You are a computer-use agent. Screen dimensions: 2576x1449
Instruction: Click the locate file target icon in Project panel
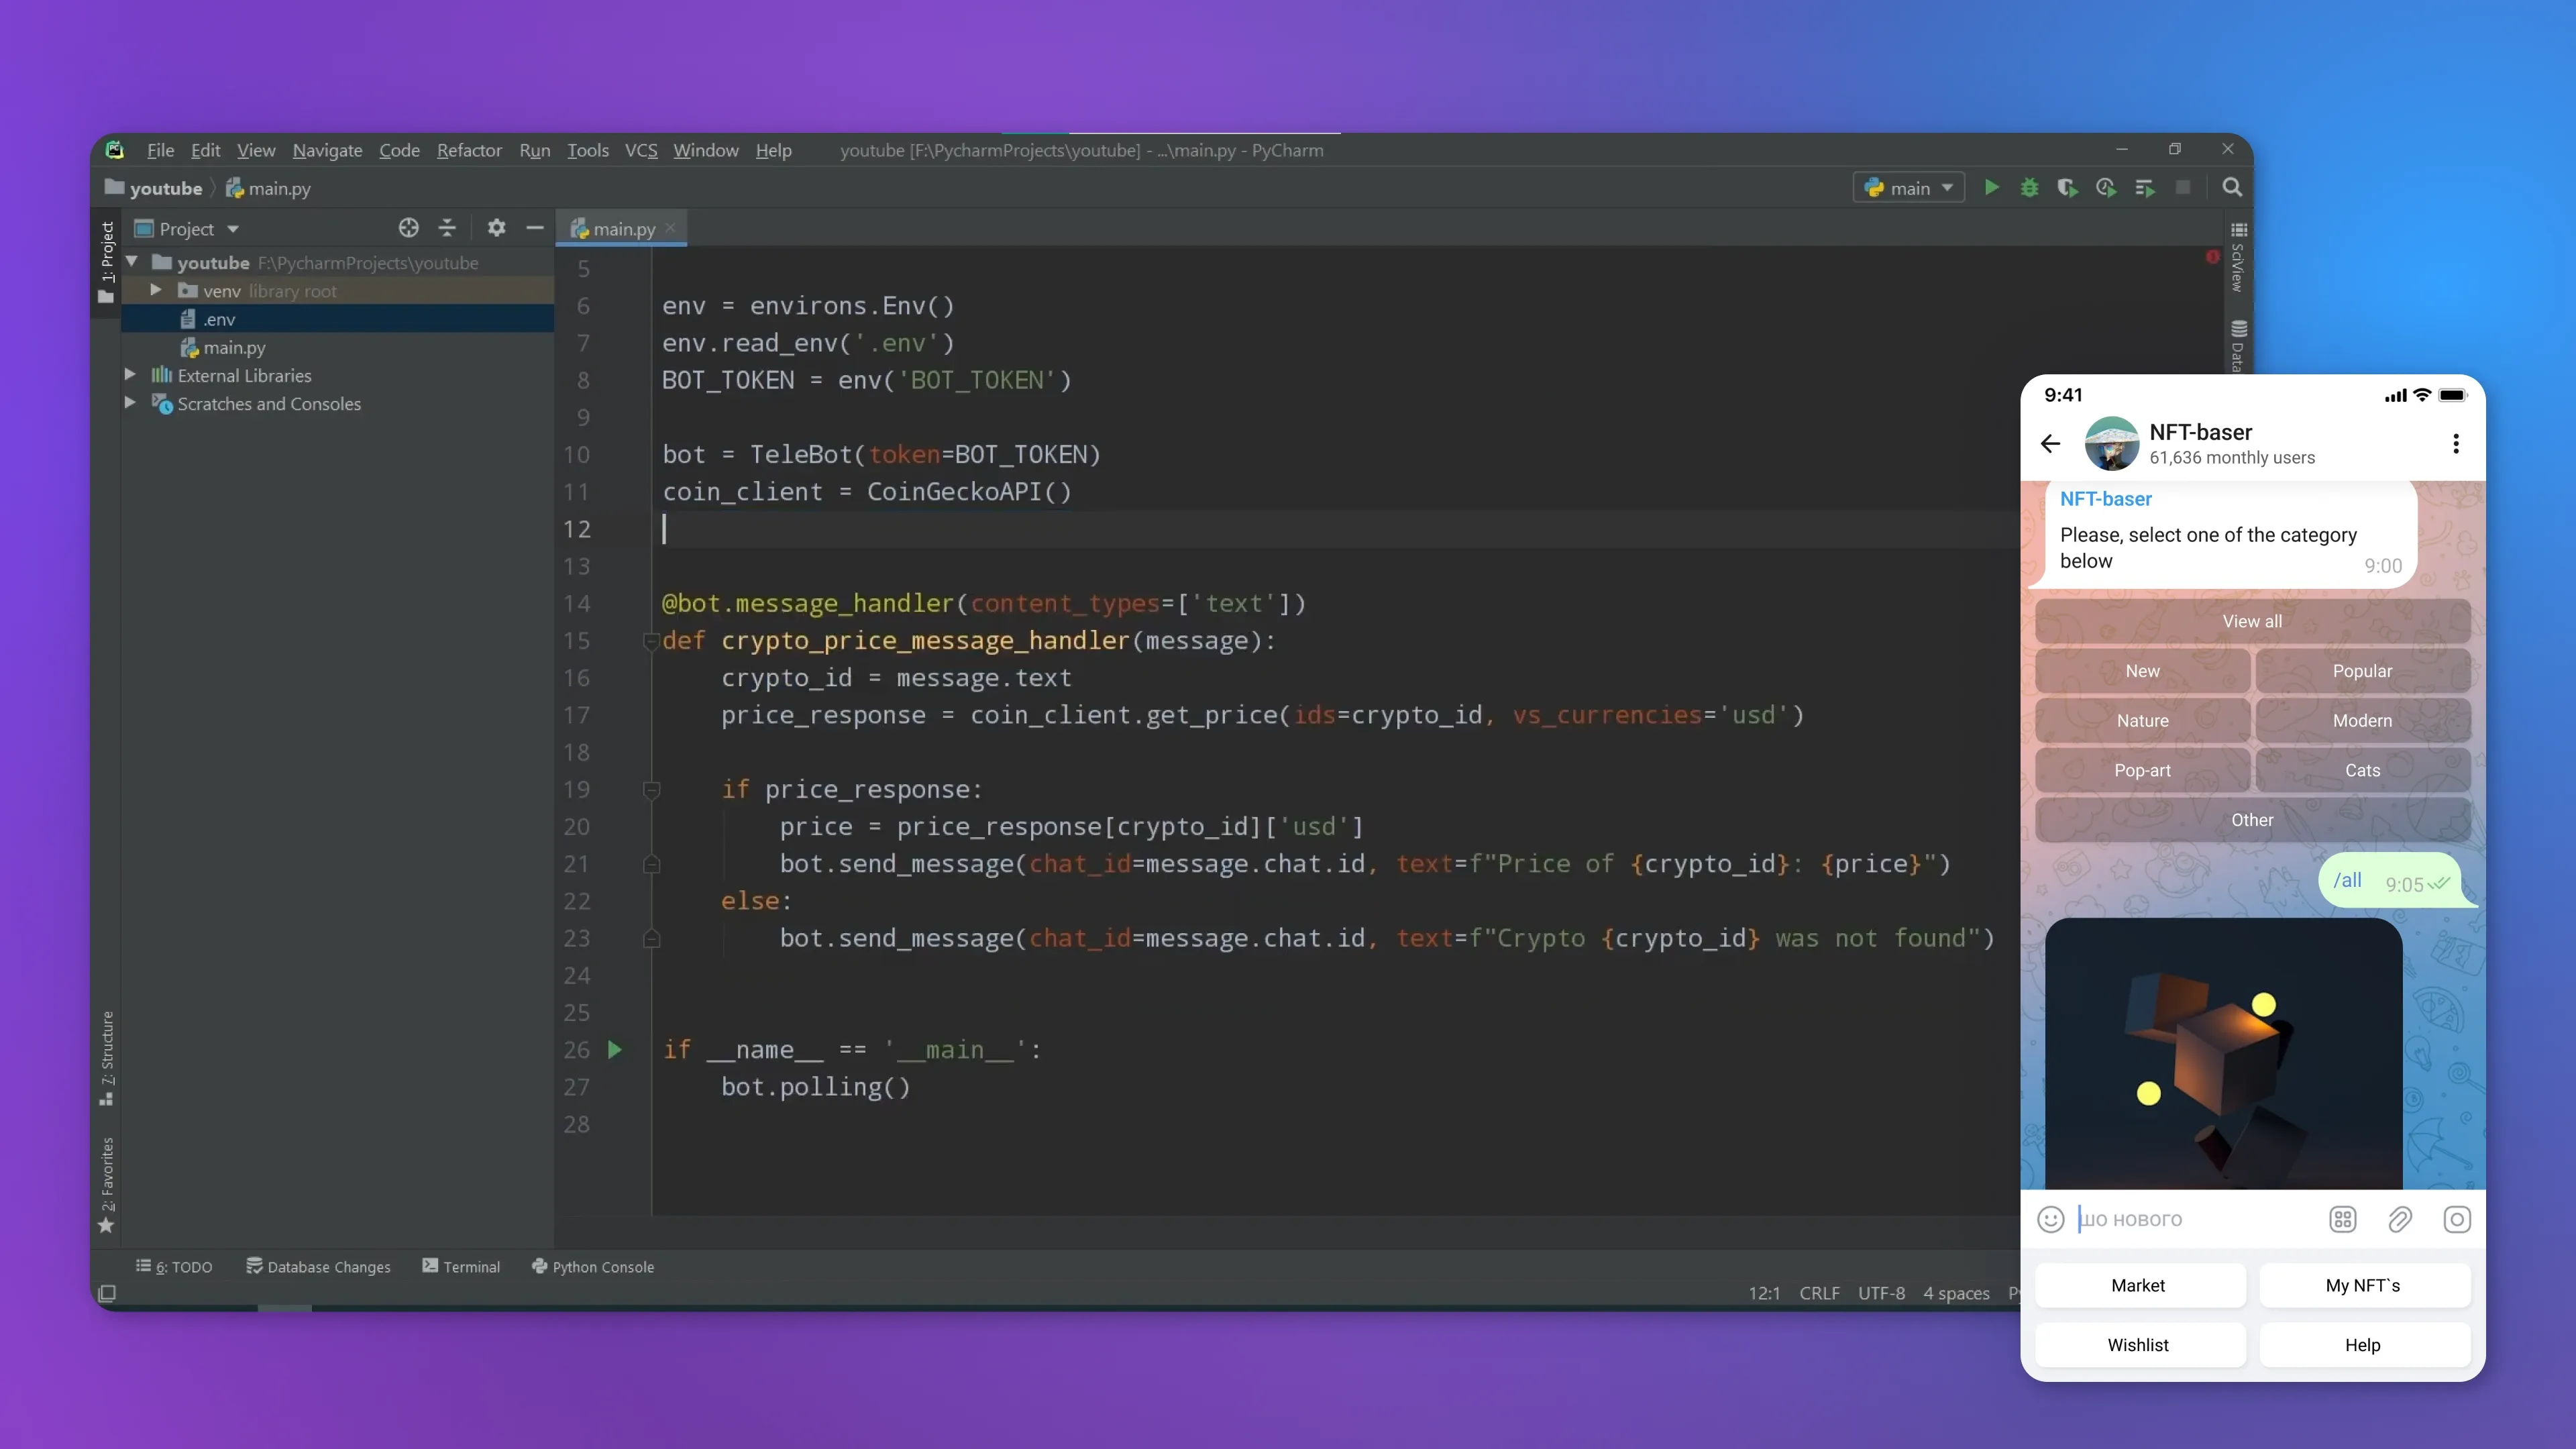408,228
